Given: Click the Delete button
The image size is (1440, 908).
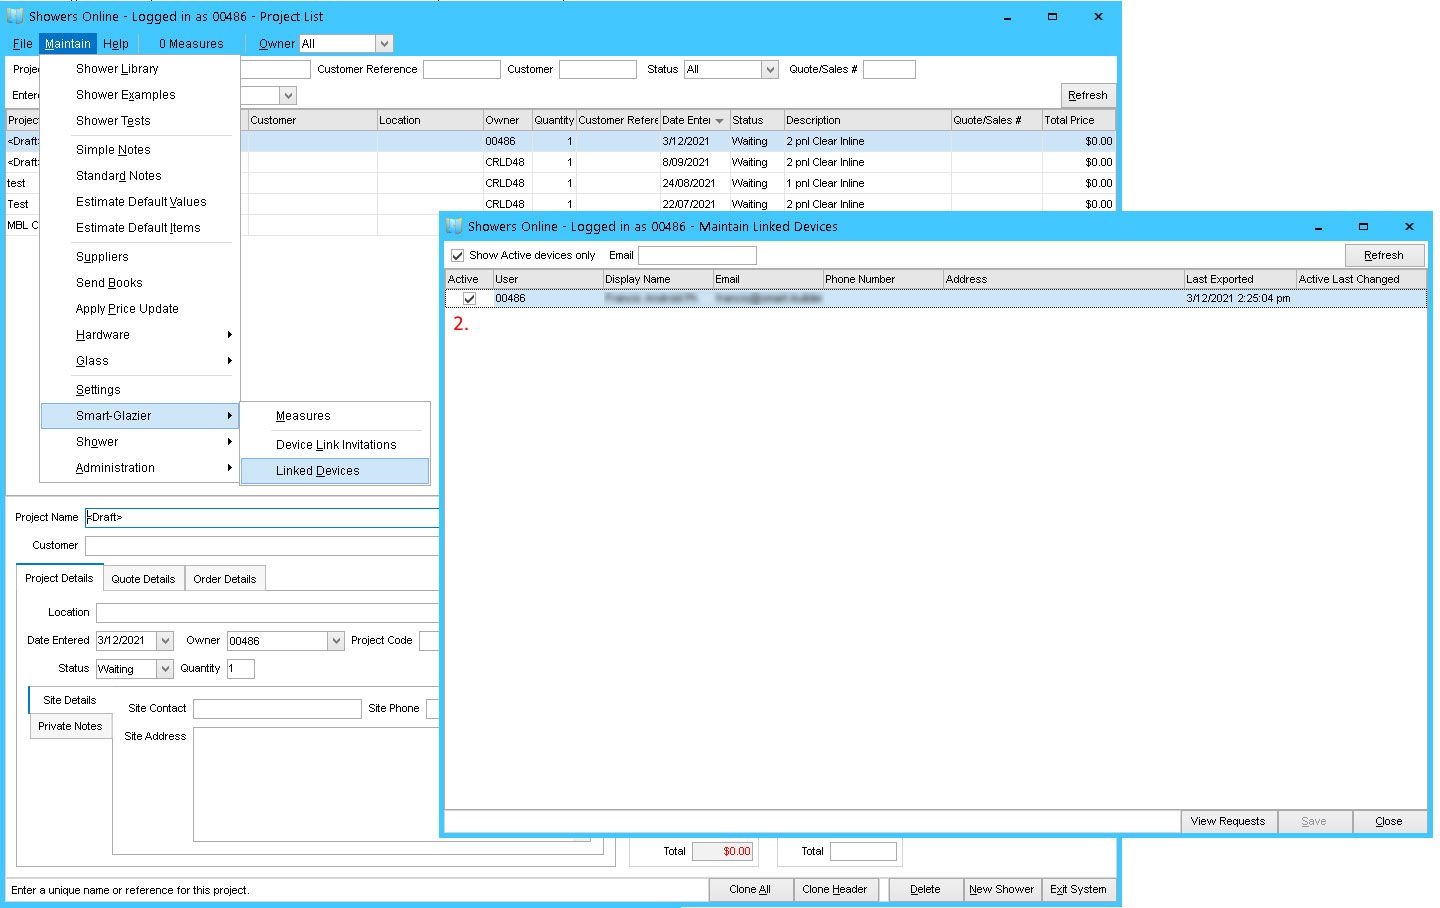Looking at the screenshot, I should point(925,890).
